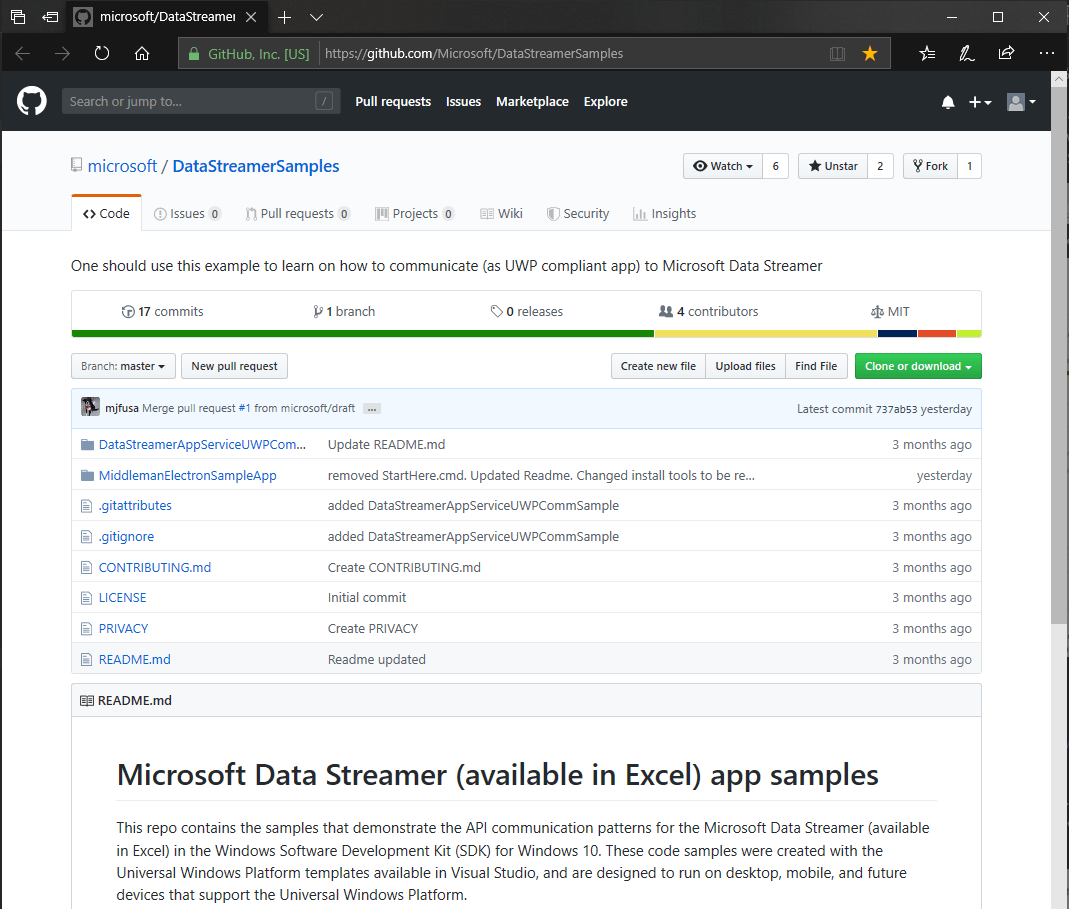
Task: Toggle reading view in the browser toolbar
Action: [x=836, y=53]
